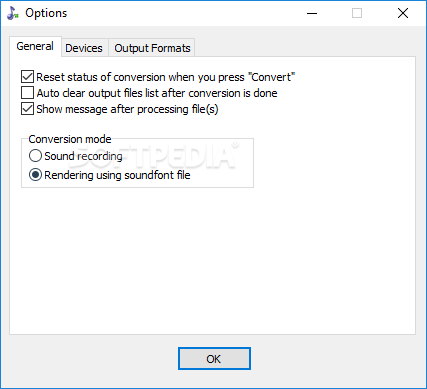
Task: Switch to the General tab
Action: click(35, 46)
